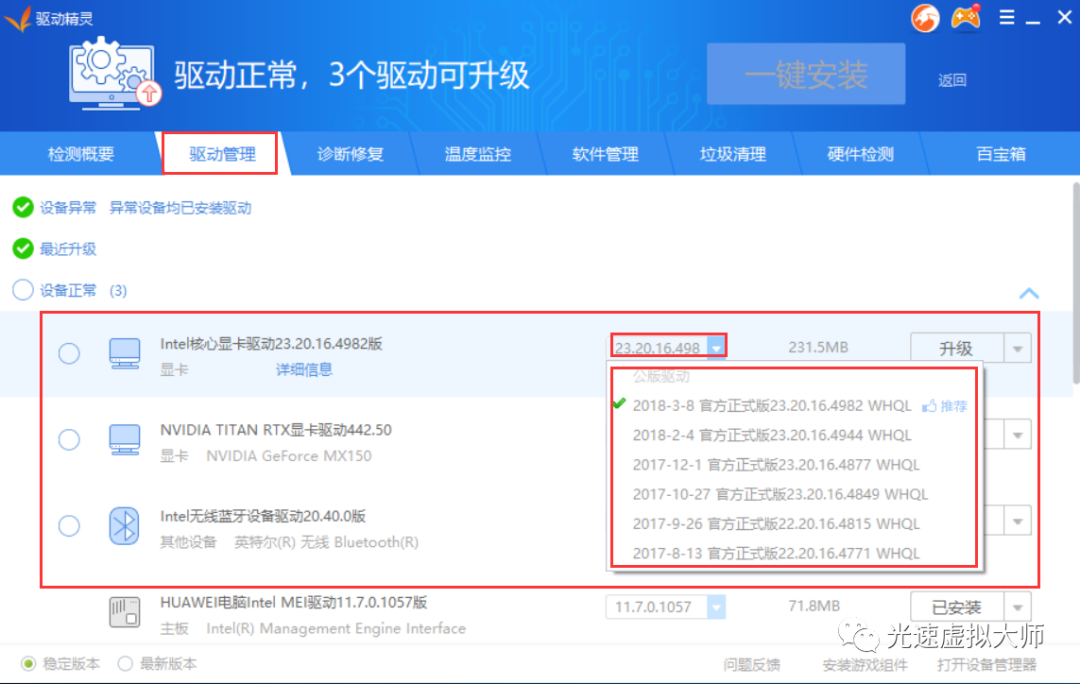Open the 详细信息 link

pos(304,370)
